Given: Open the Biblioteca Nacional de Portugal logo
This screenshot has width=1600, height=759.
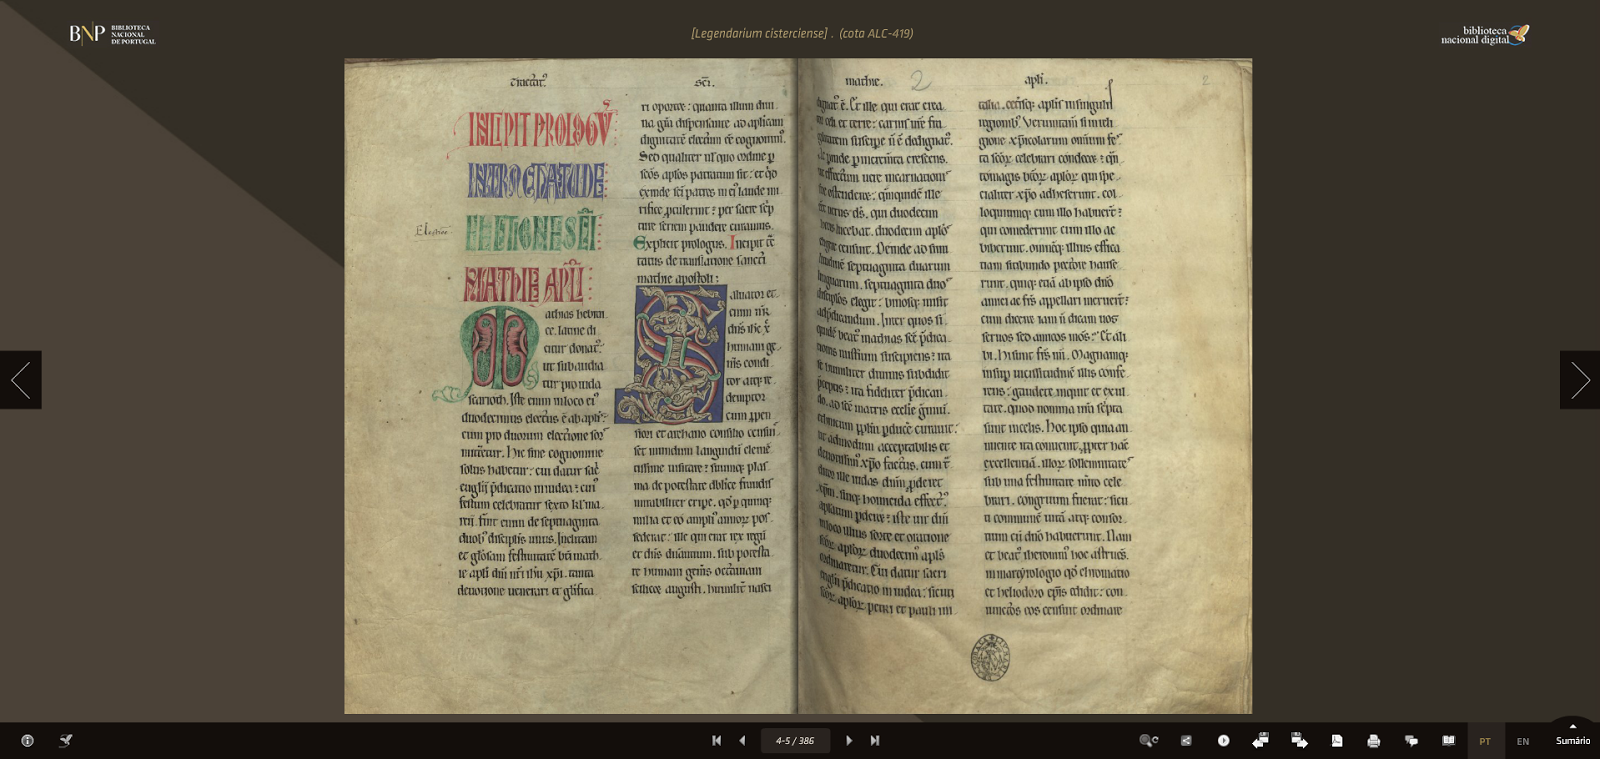Looking at the screenshot, I should (x=112, y=34).
